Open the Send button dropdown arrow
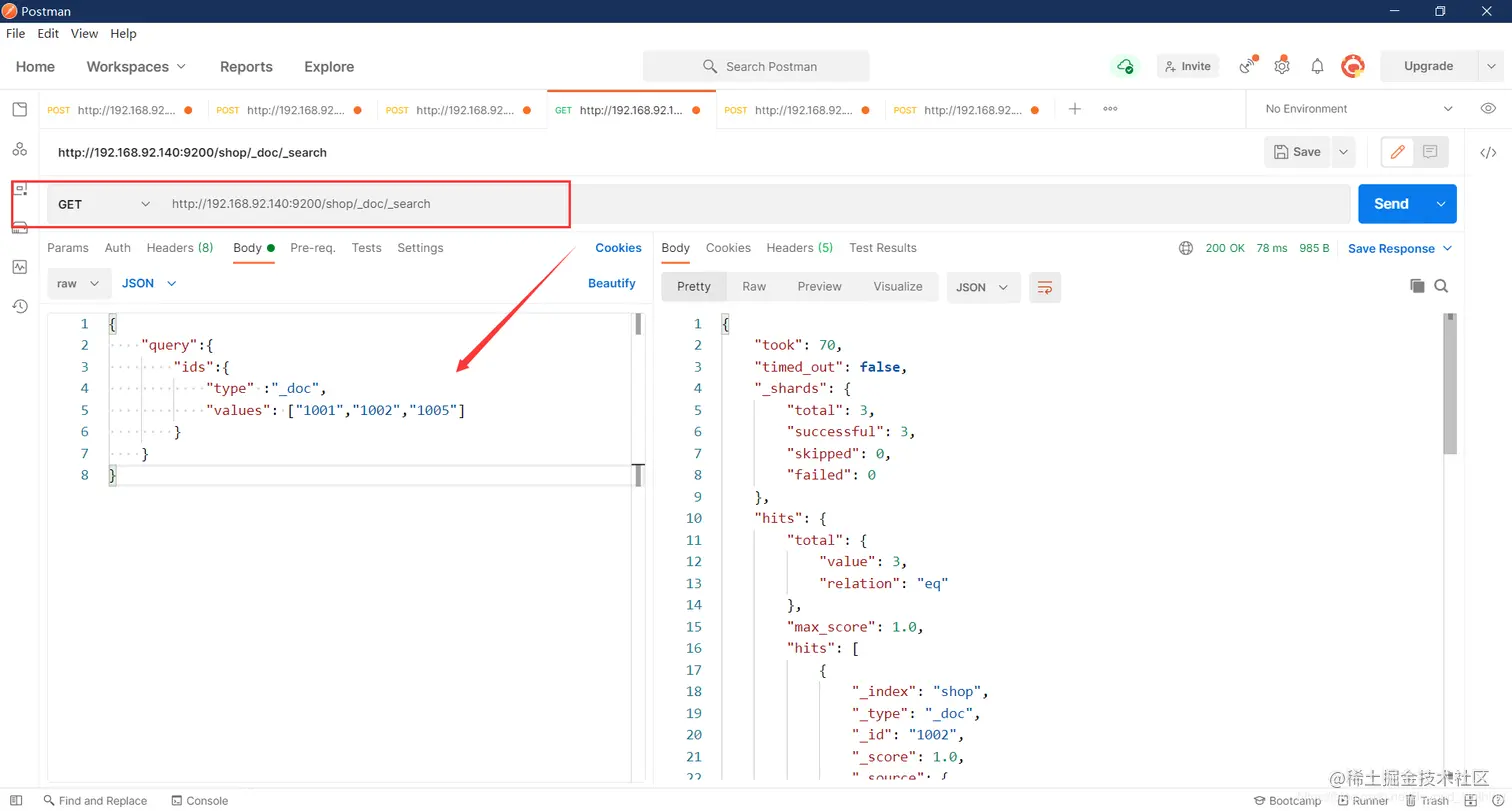This screenshot has width=1512, height=811. [1441, 204]
